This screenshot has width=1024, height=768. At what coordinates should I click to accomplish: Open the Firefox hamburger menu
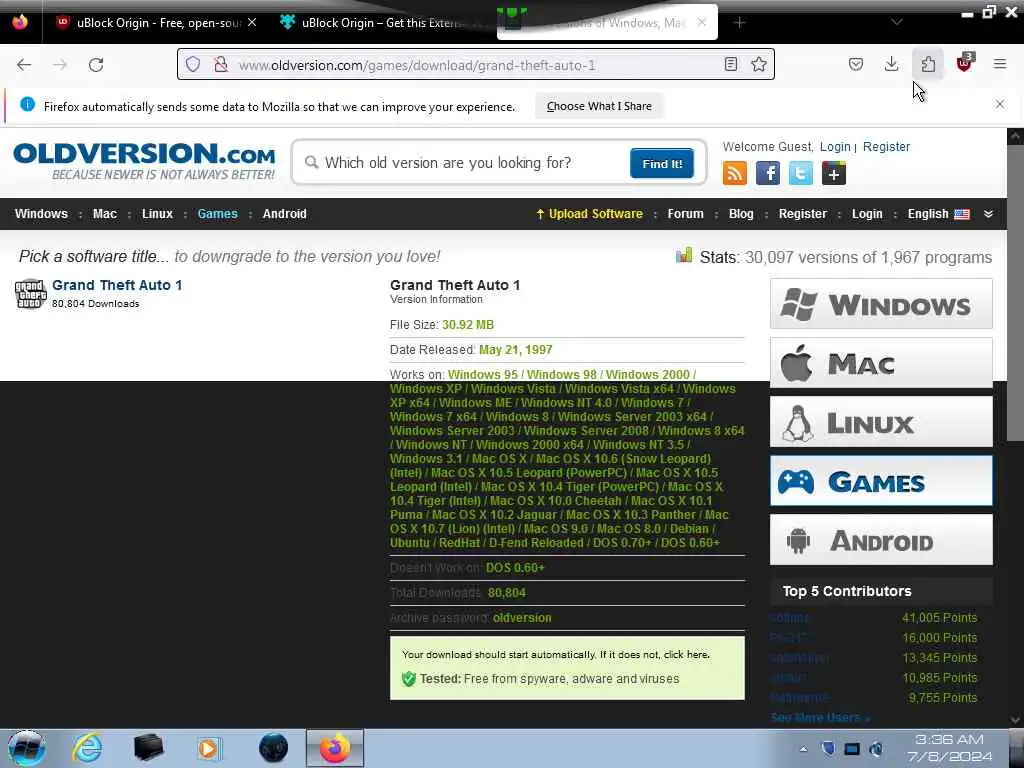(x=999, y=64)
